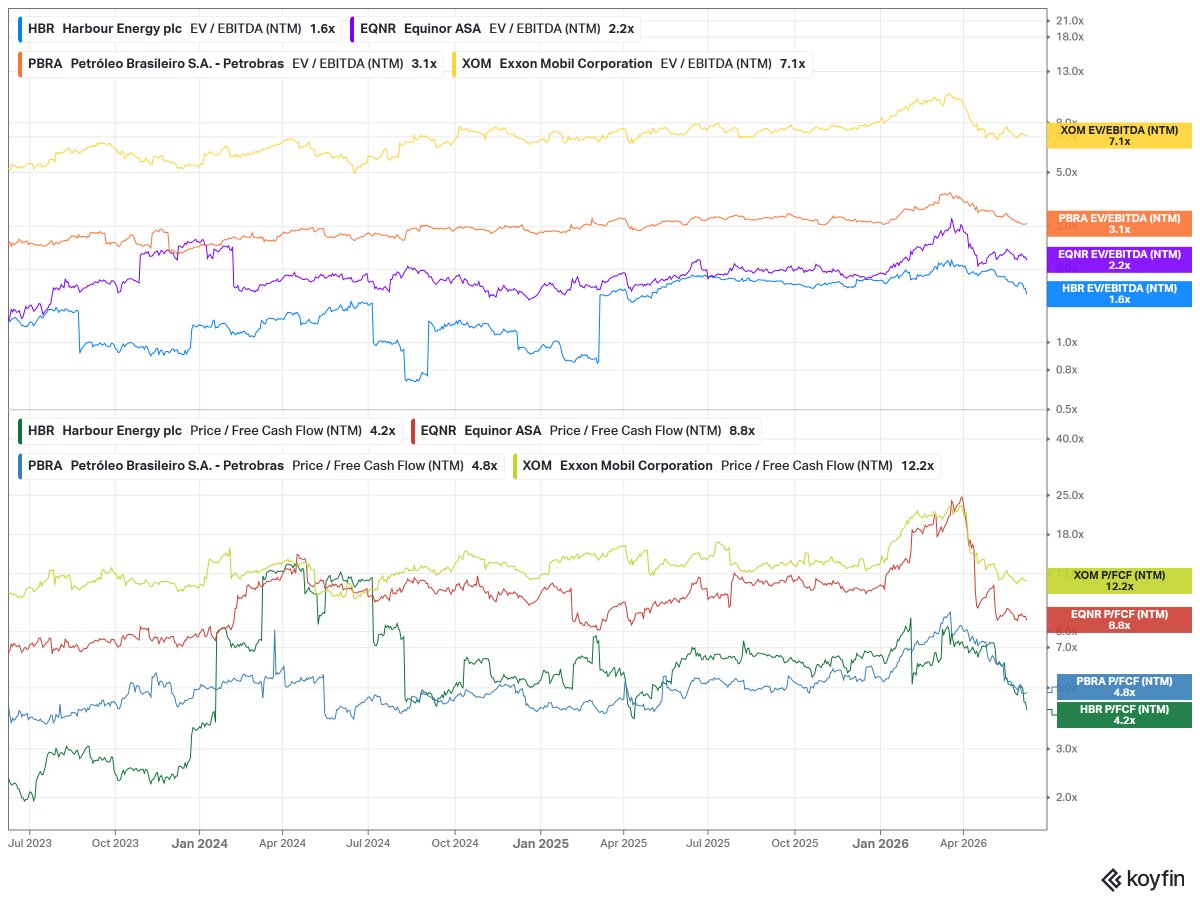The height and width of the screenshot is (900, 1200).
Task: Click the 40.0x value on lower axis
Action: 1070,439
